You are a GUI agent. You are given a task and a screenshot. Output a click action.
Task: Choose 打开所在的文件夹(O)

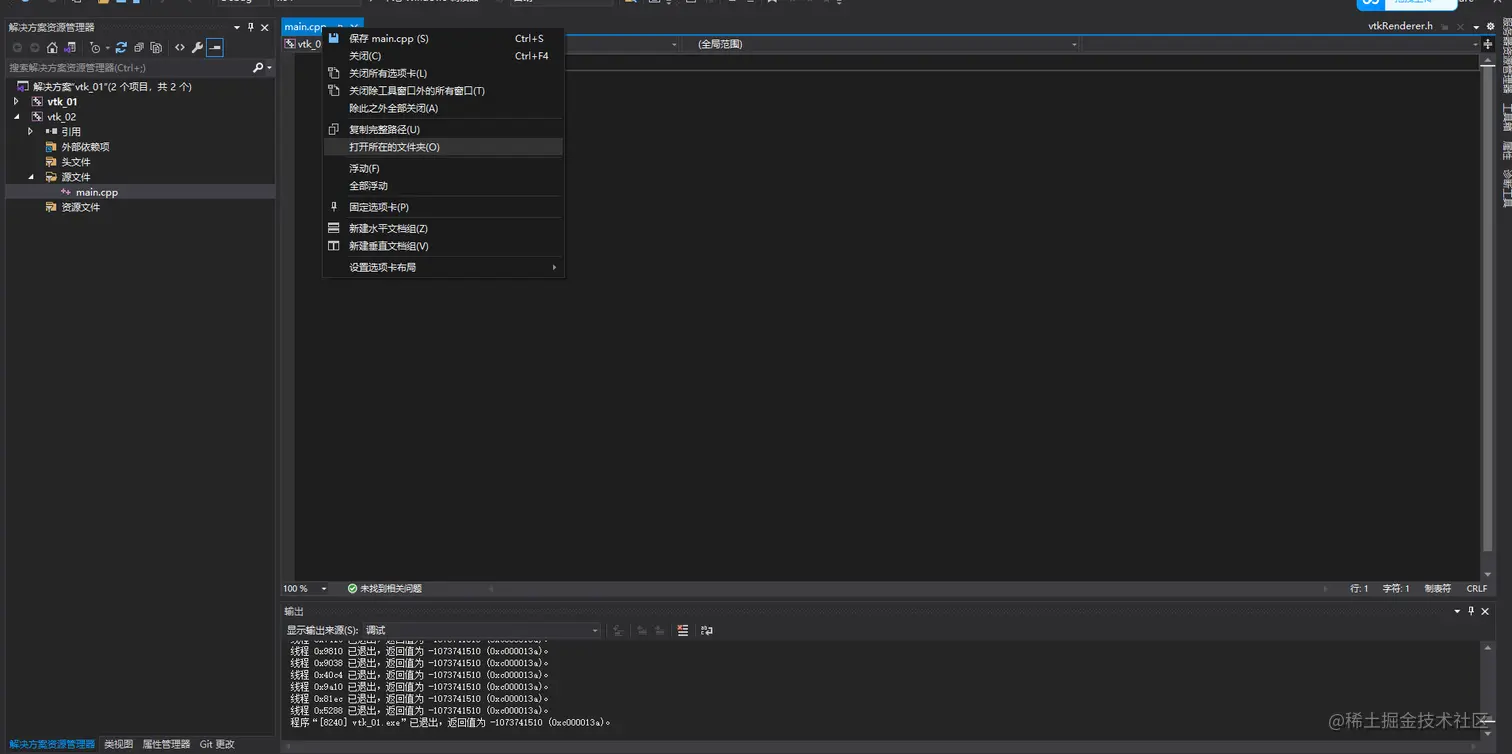[x=443, y=147]
